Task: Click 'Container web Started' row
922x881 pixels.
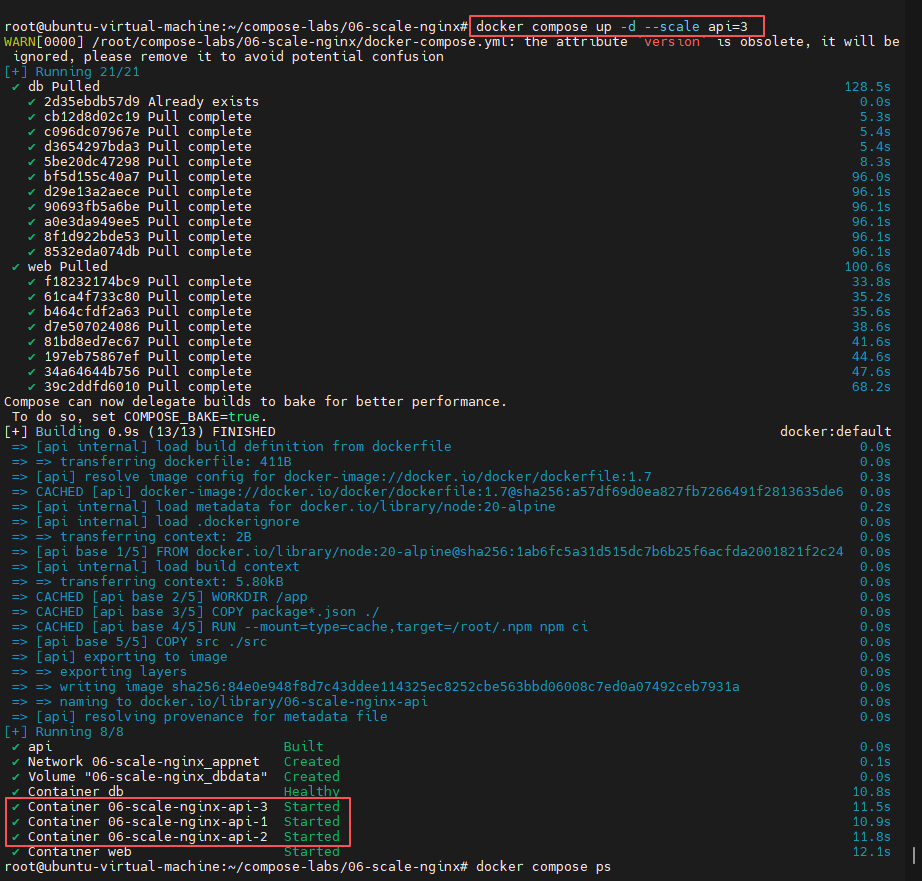Action: pyautogui.click(x=183, y=852)
